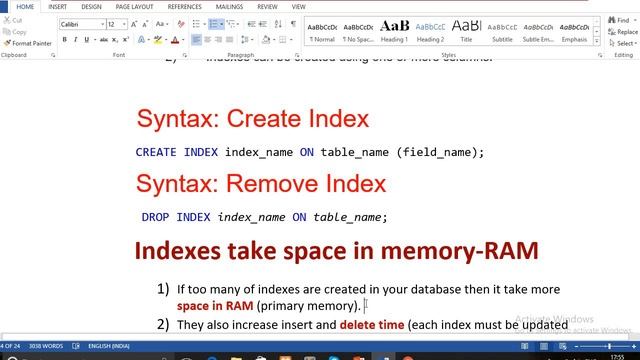Apply the No Spacing style

358,32
